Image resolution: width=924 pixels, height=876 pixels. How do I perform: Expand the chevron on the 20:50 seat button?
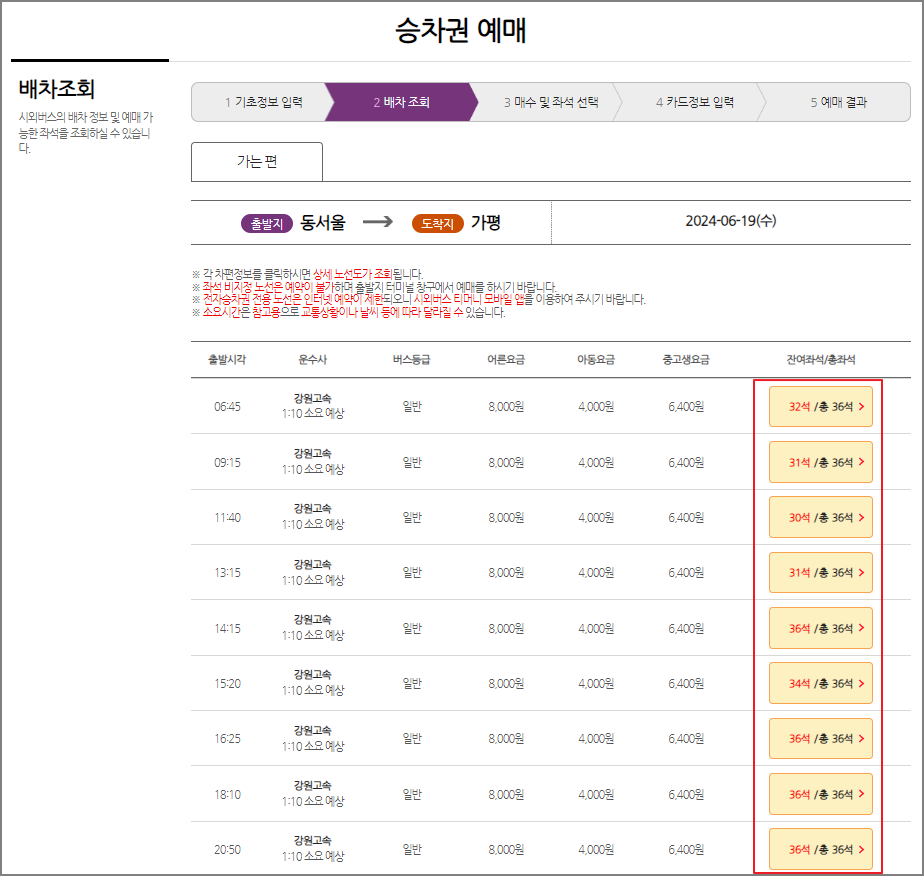(864, 849)
